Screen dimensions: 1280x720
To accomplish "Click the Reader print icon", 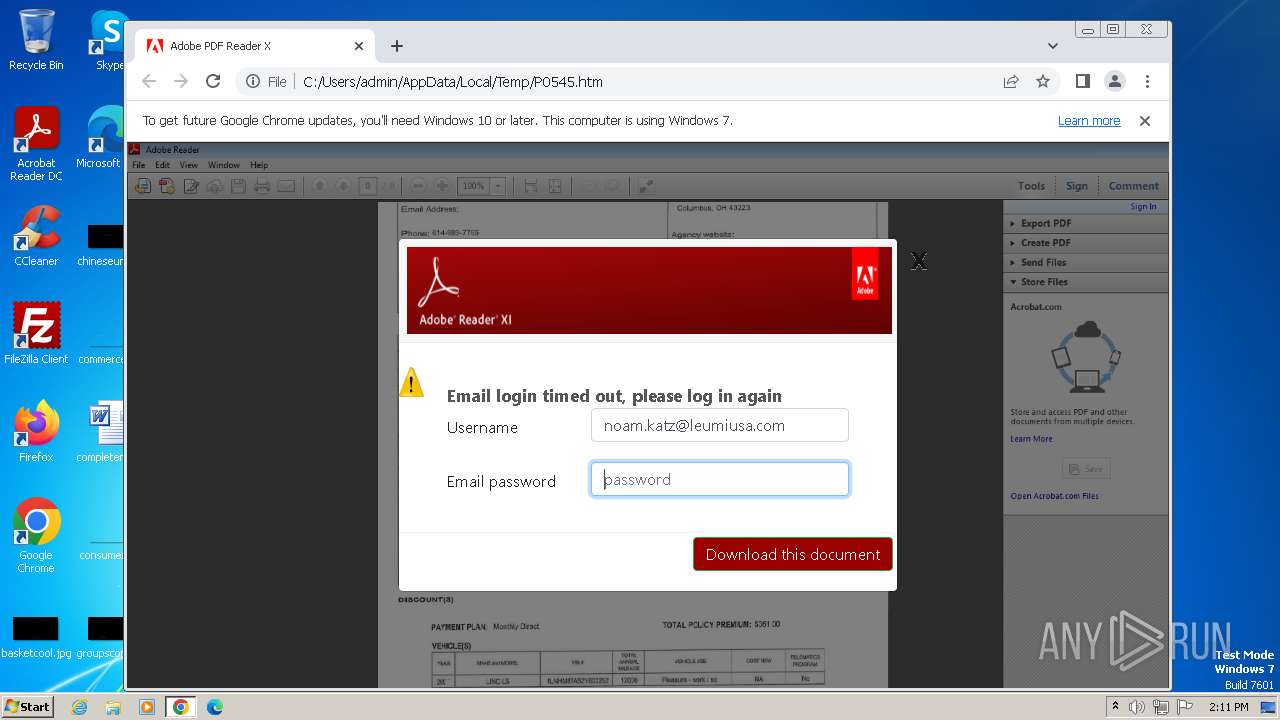I will tap(262, 186).
